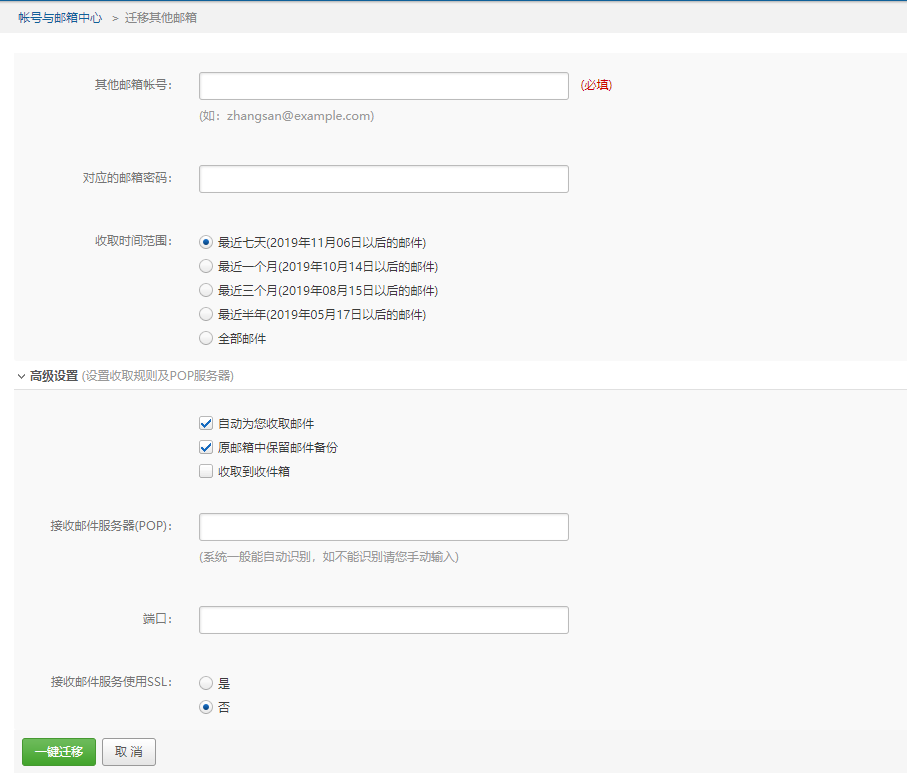Image resolution: width=907 pixels, height=773 pixels.
Task: Uncheck 自动为您收取邮件 checkbox
Action: (x=206, y=423)
